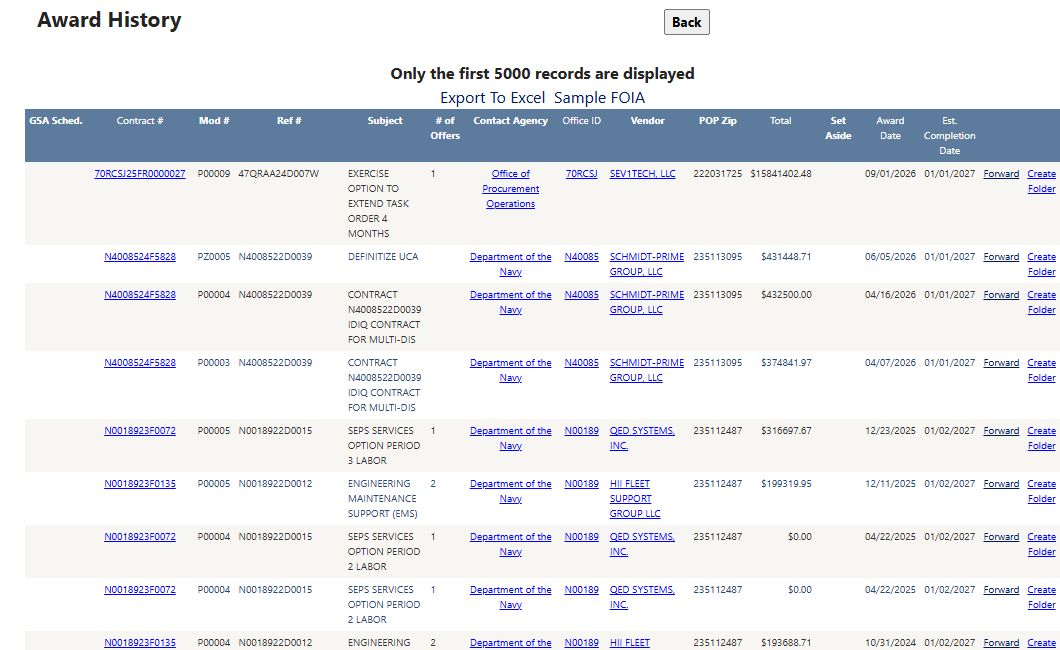This screenshot has height=650, width=1060.
Task: Click Create Folder in the 12/23/2025 row
Action: point(1041,438)
